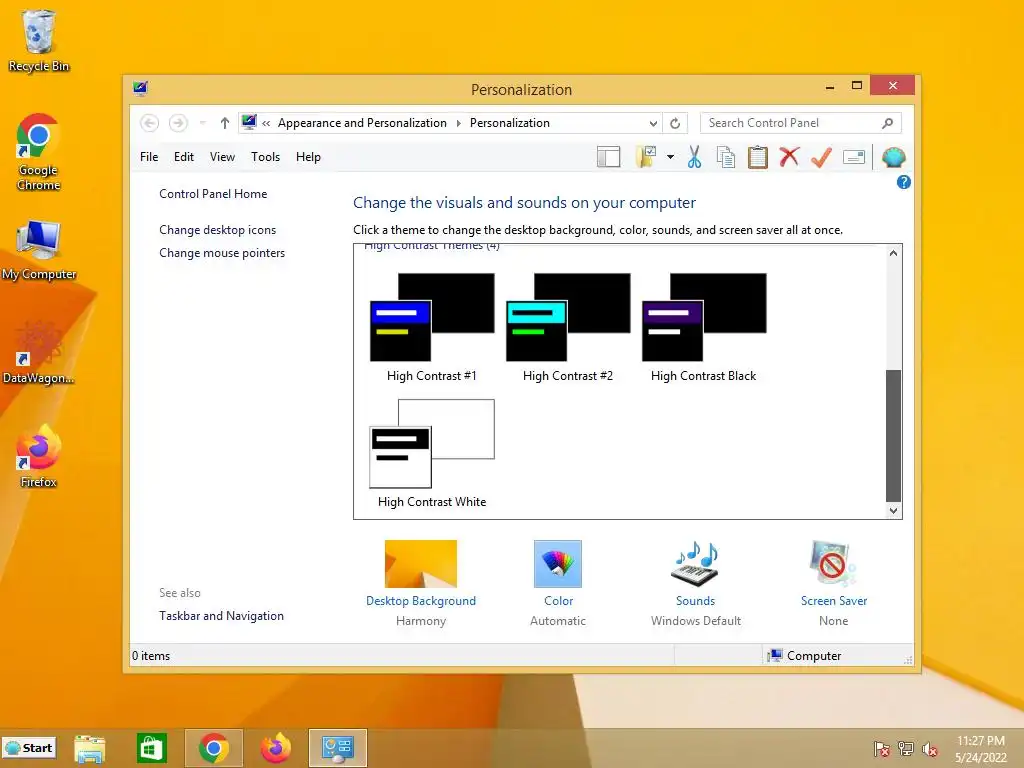1024x768 pixels.
Task: Click the Personalization breadcrumb segment
Action: (510, 123)
